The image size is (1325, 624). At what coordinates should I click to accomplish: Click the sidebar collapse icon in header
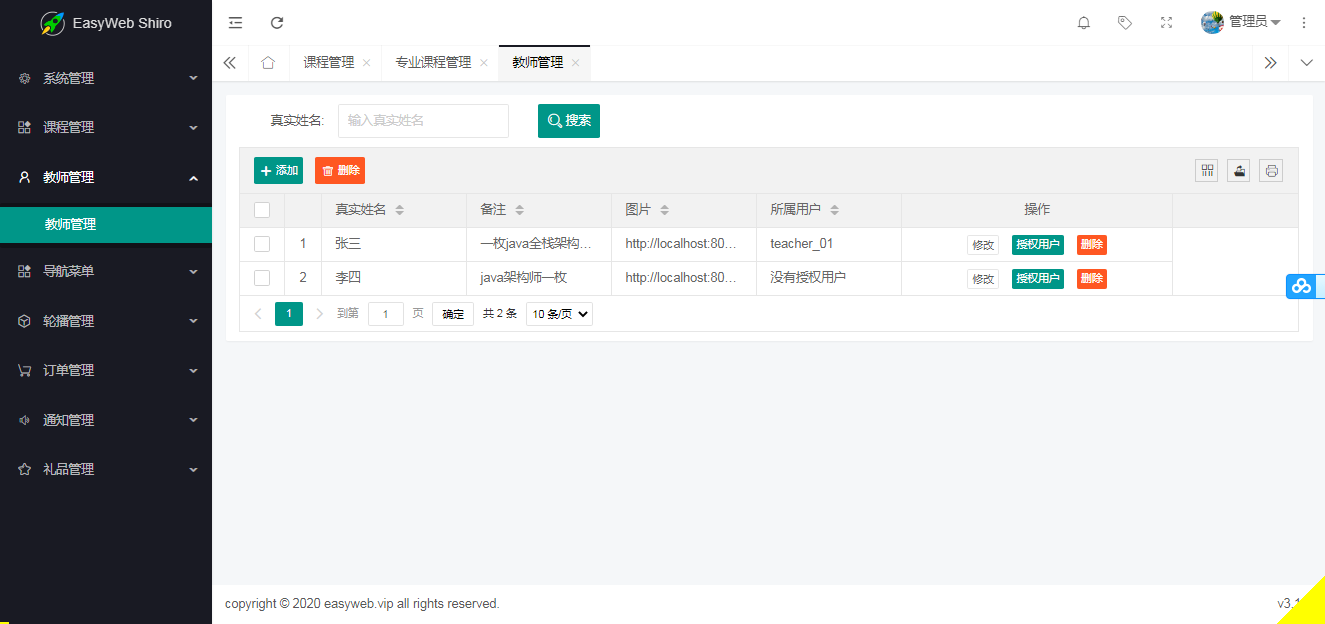tap(235, 23)
